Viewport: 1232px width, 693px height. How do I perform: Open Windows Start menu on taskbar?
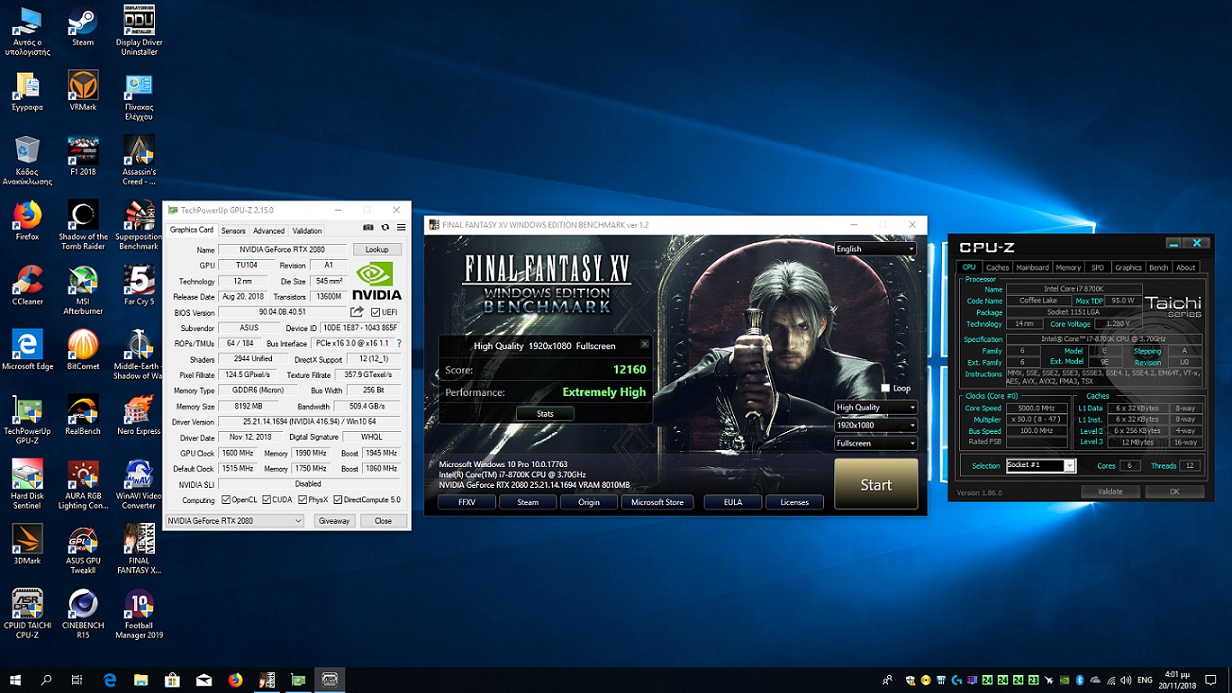[x=15, y=680]
